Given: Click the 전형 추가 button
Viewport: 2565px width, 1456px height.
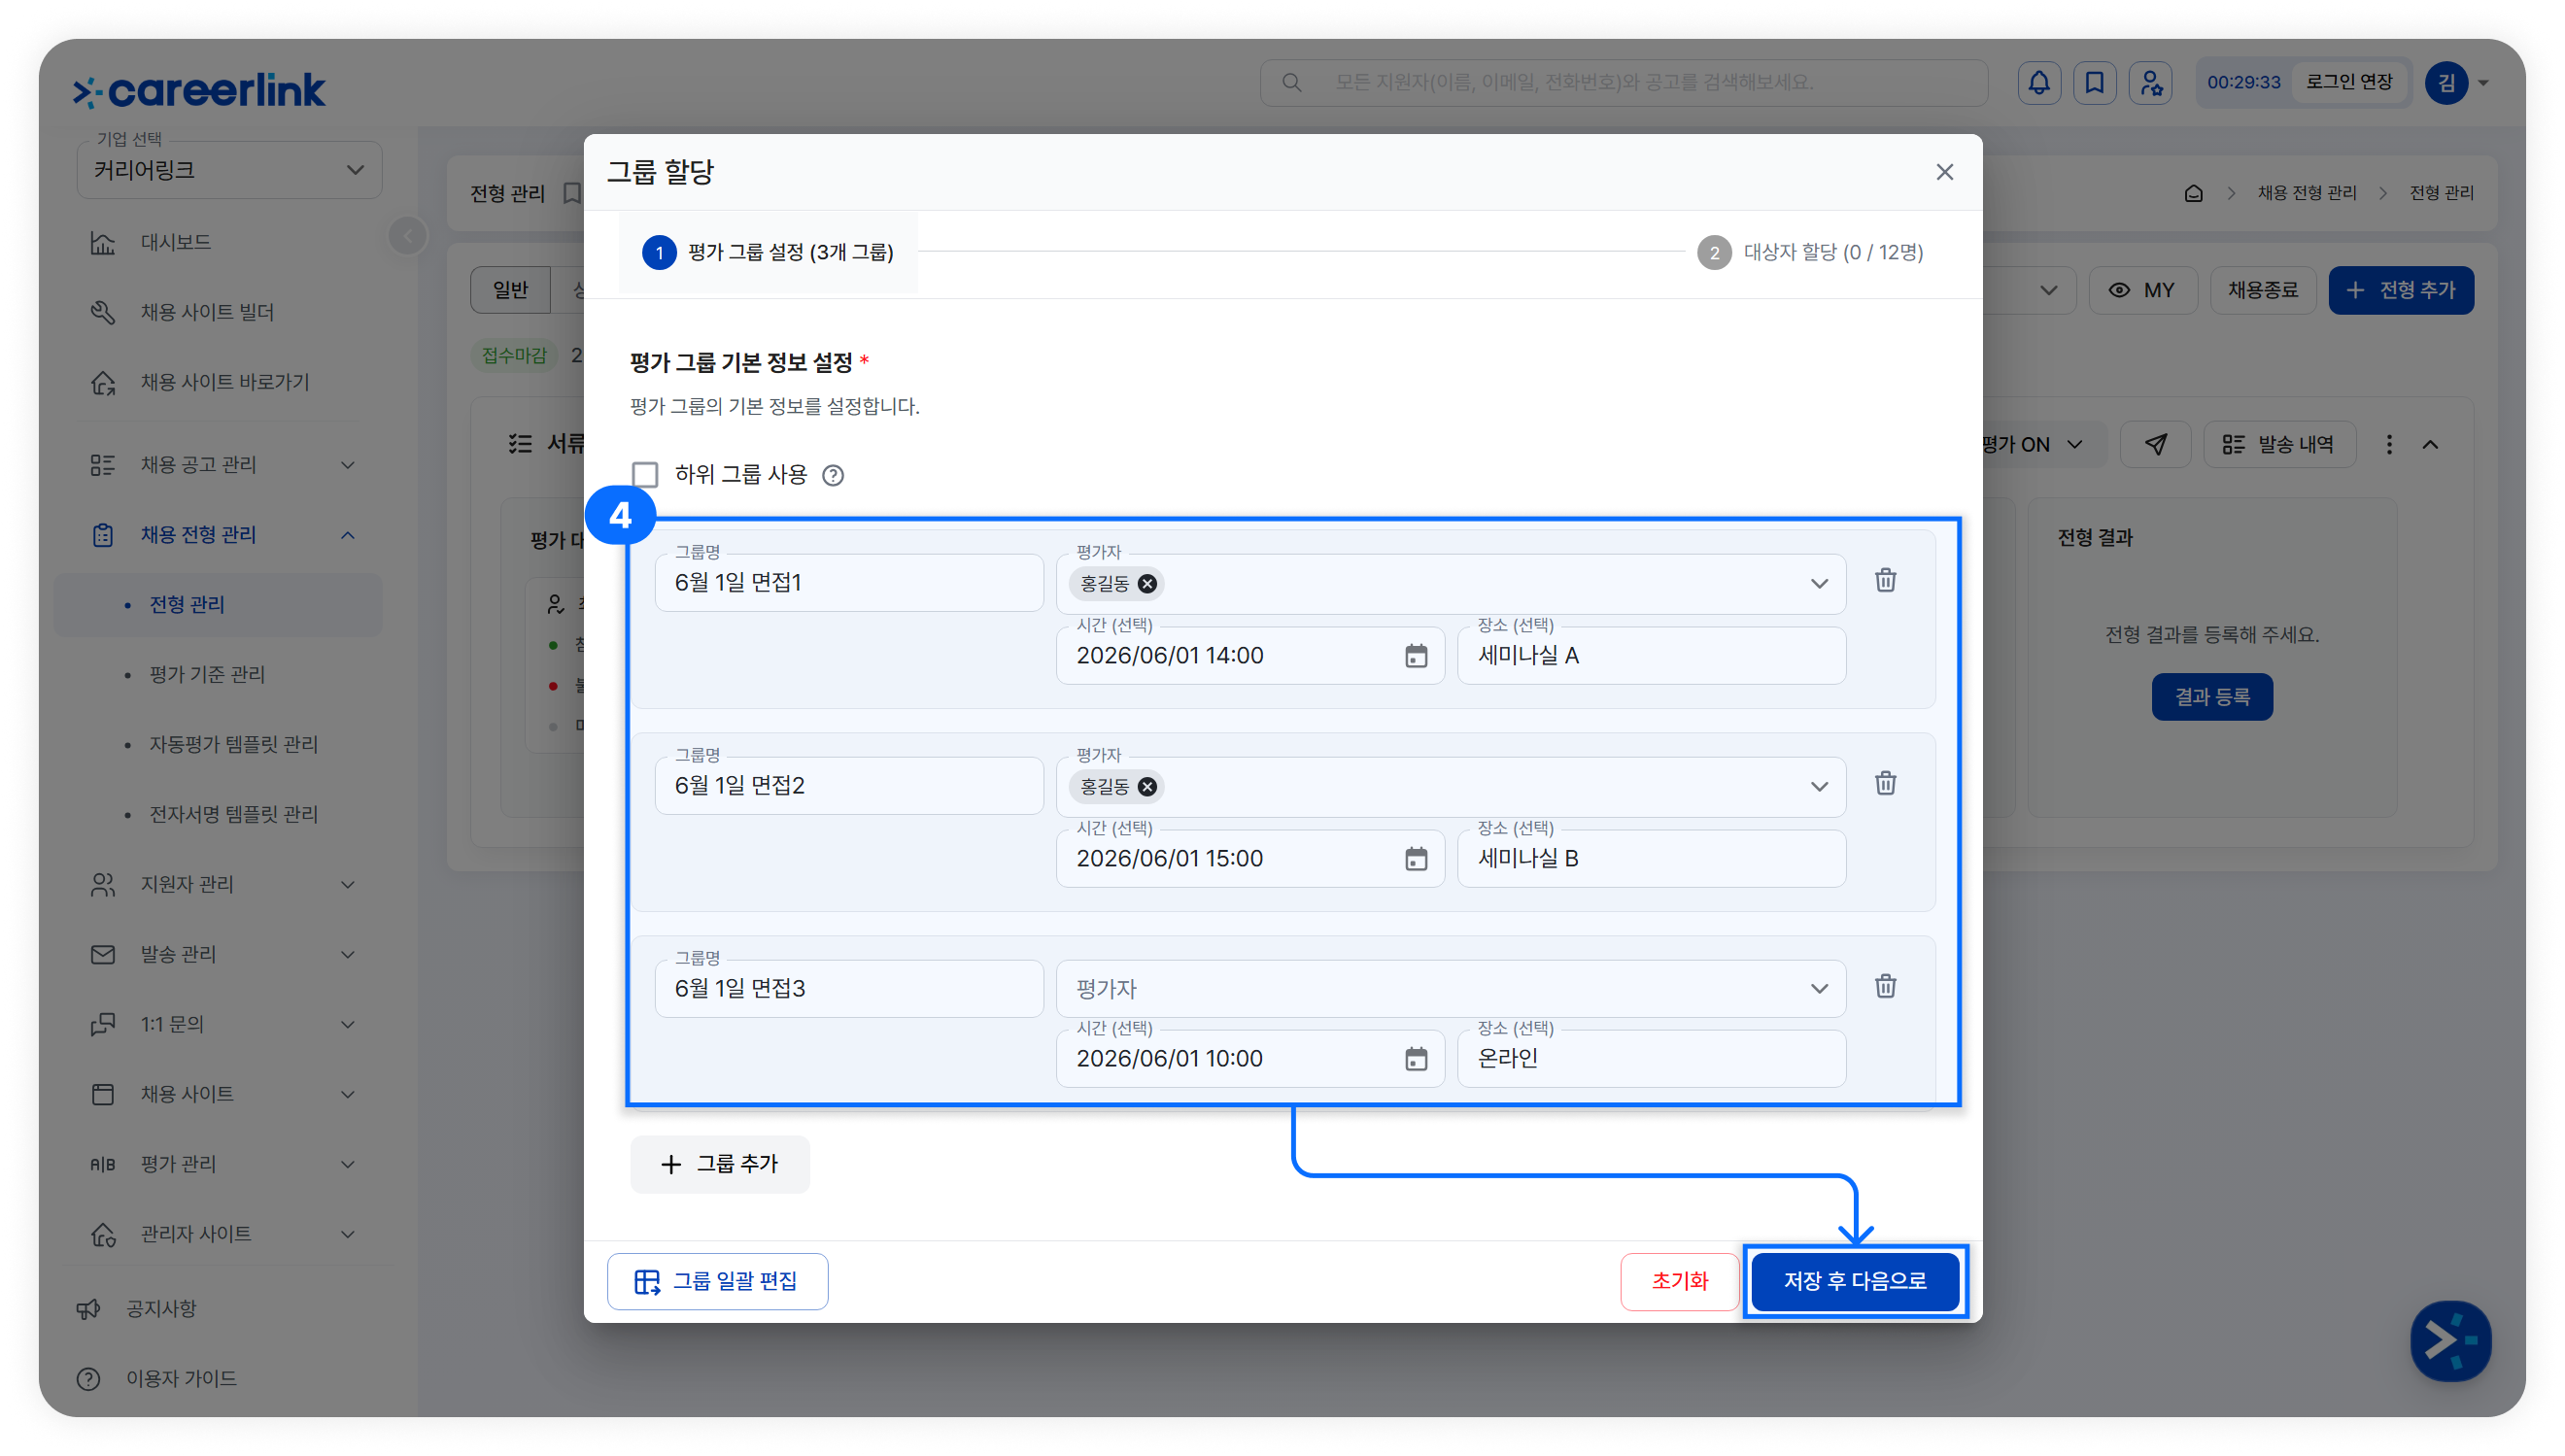Looking at the screenshot, I should coord(2401,290).
